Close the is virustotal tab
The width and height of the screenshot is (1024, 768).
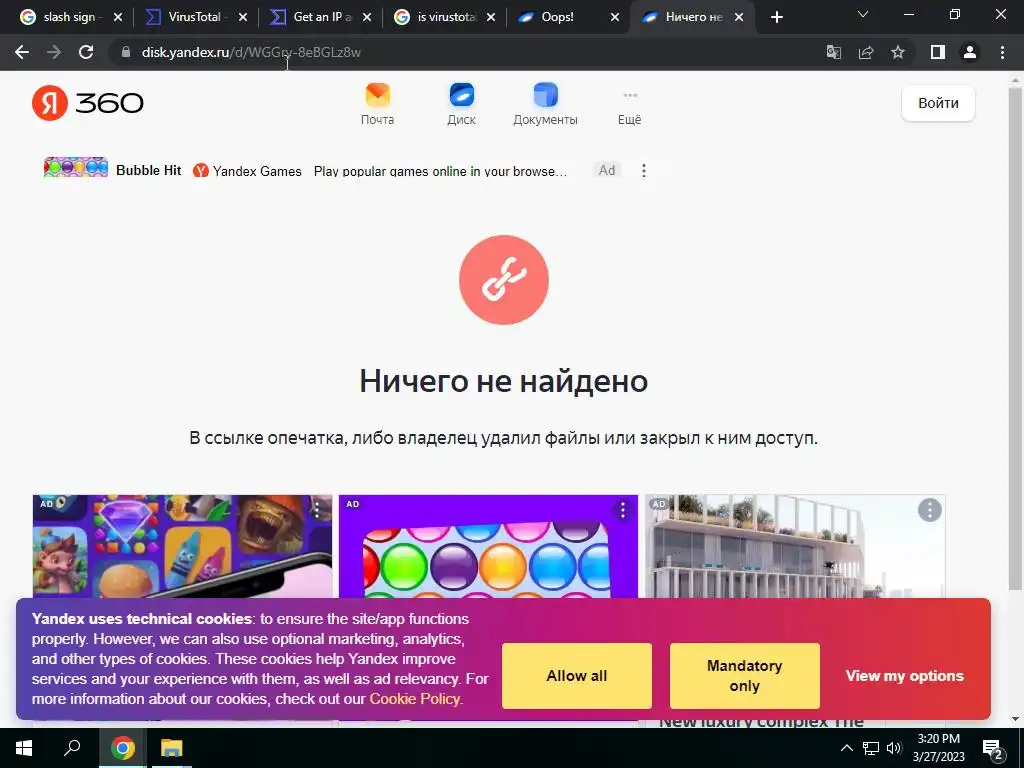point(490,18)
